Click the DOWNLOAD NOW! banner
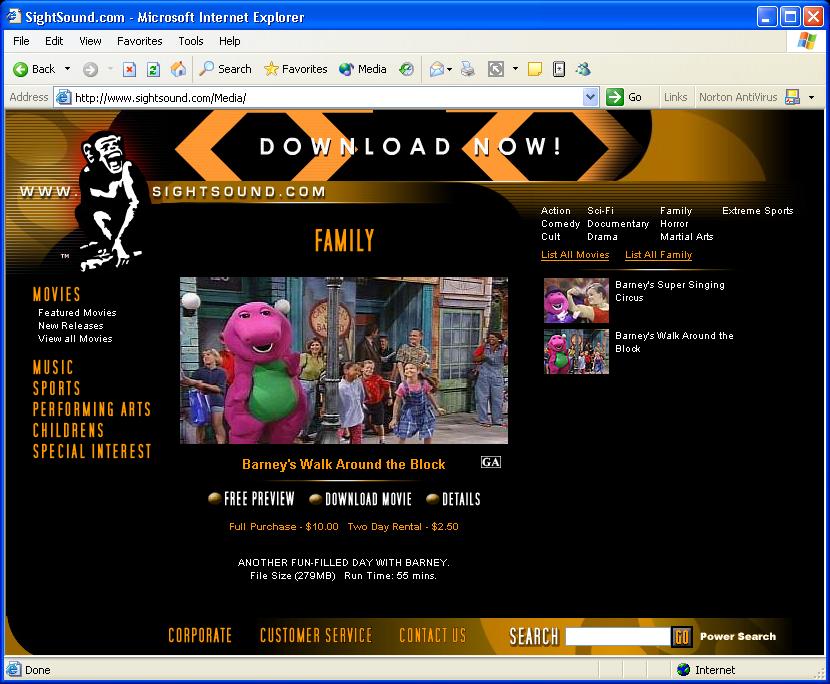Viewport: 830px width, 684px height. (x=411, y=146)
